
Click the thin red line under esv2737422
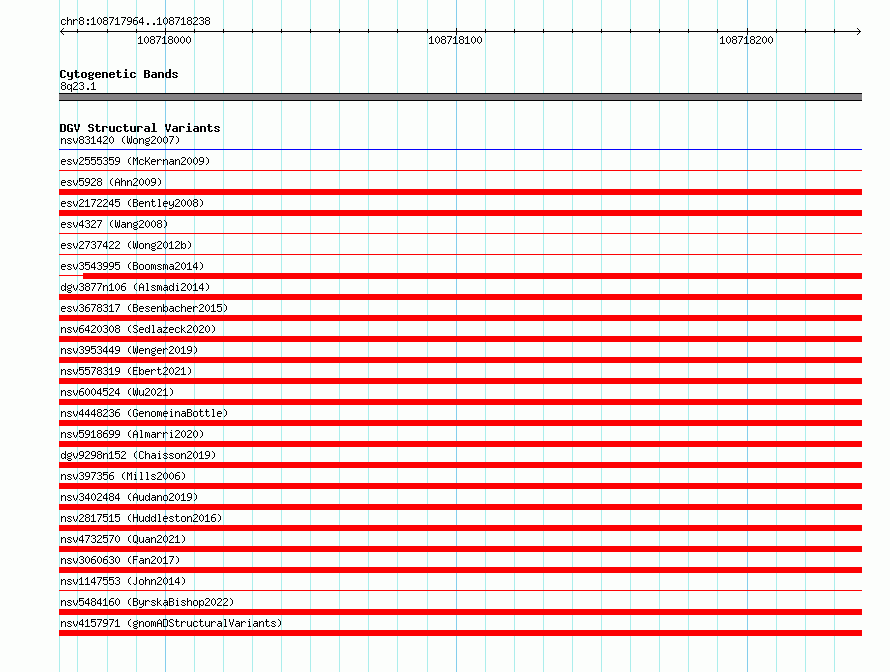460,254
